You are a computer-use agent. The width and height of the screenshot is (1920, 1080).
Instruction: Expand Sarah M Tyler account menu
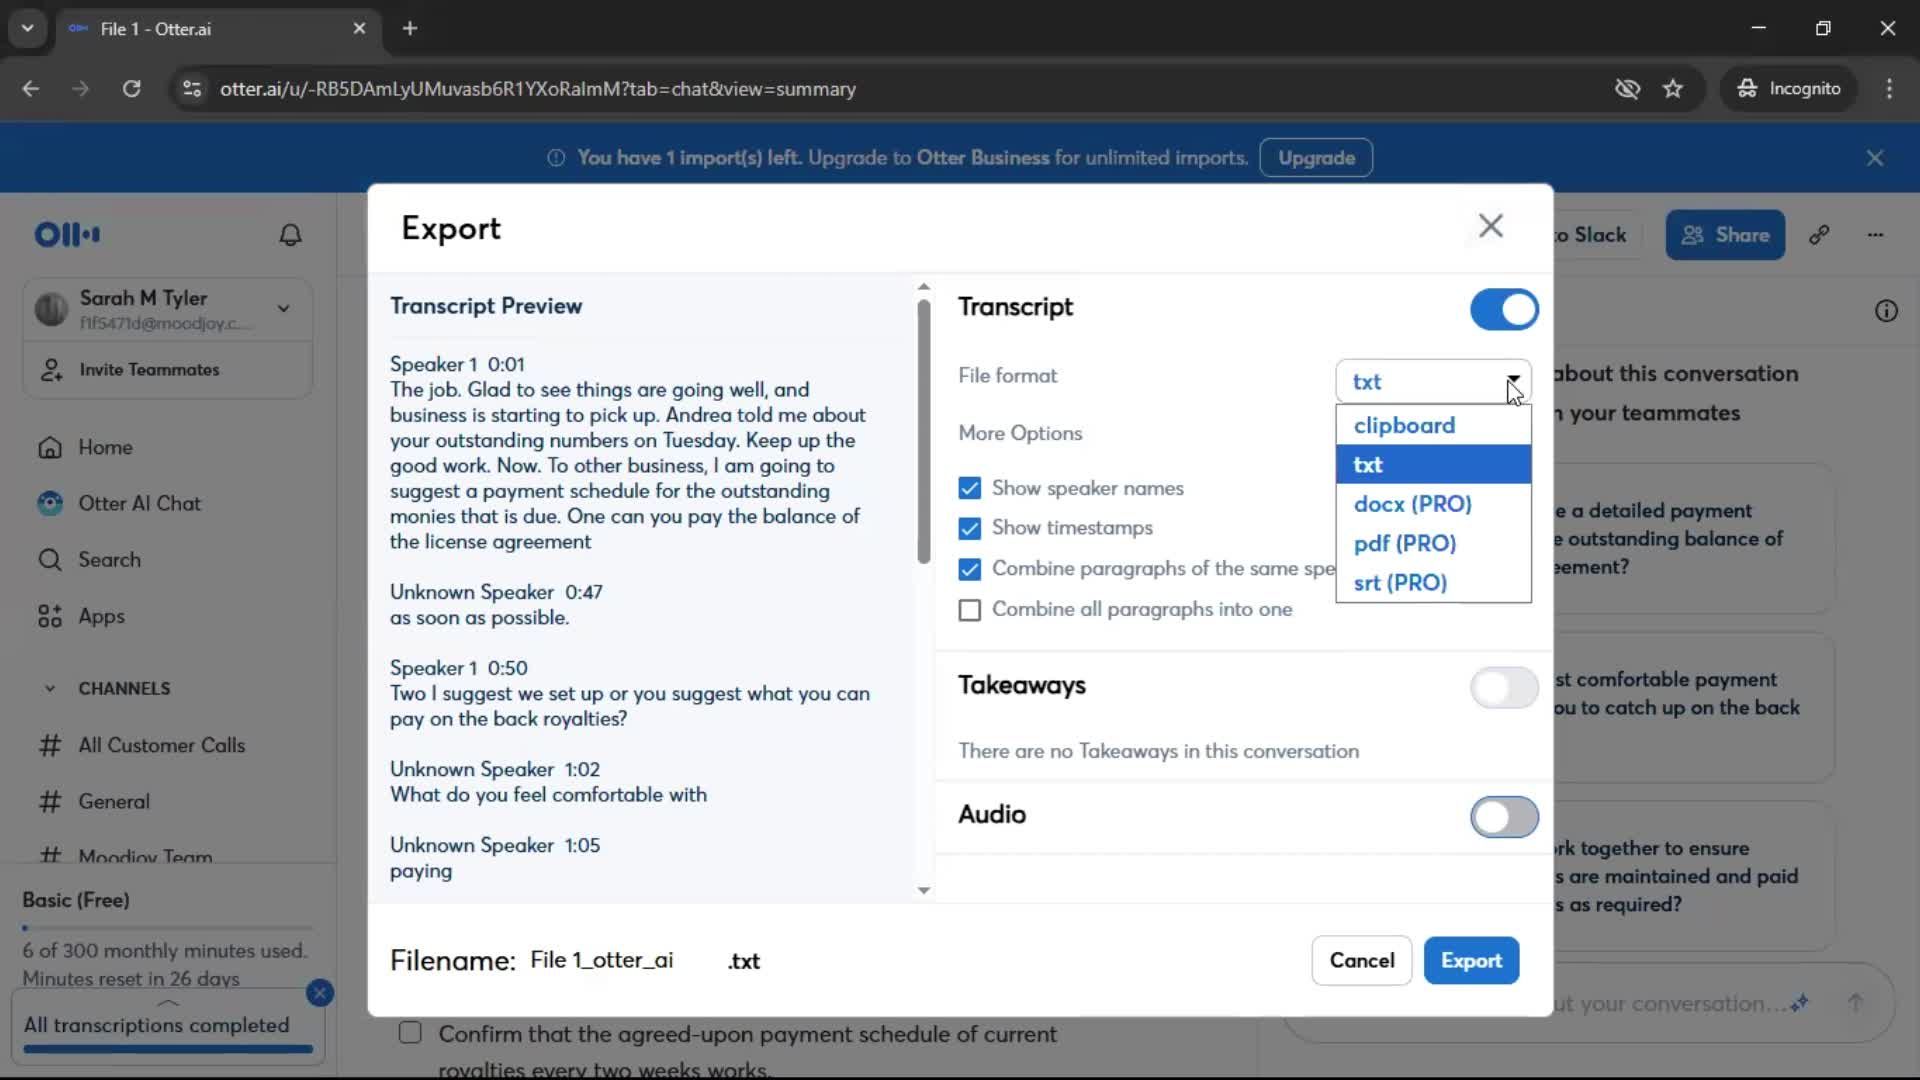pyautogui.click(x=167, y=309)
